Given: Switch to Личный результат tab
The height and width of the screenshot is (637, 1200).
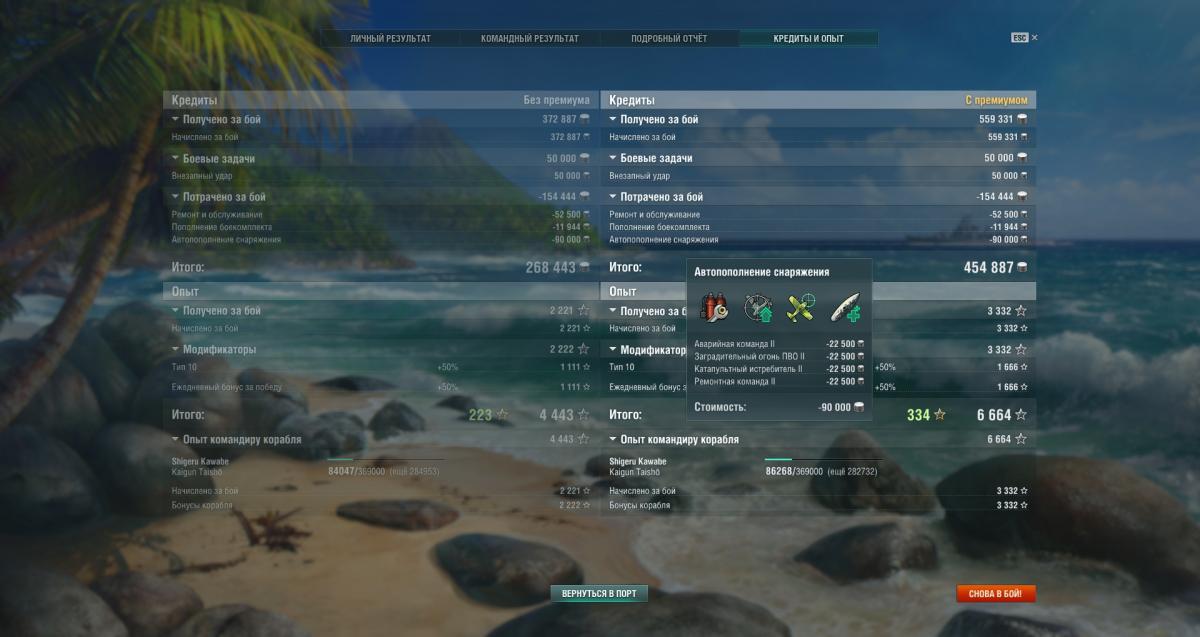Looking at the screenshot, I should (x=390, y=38).
